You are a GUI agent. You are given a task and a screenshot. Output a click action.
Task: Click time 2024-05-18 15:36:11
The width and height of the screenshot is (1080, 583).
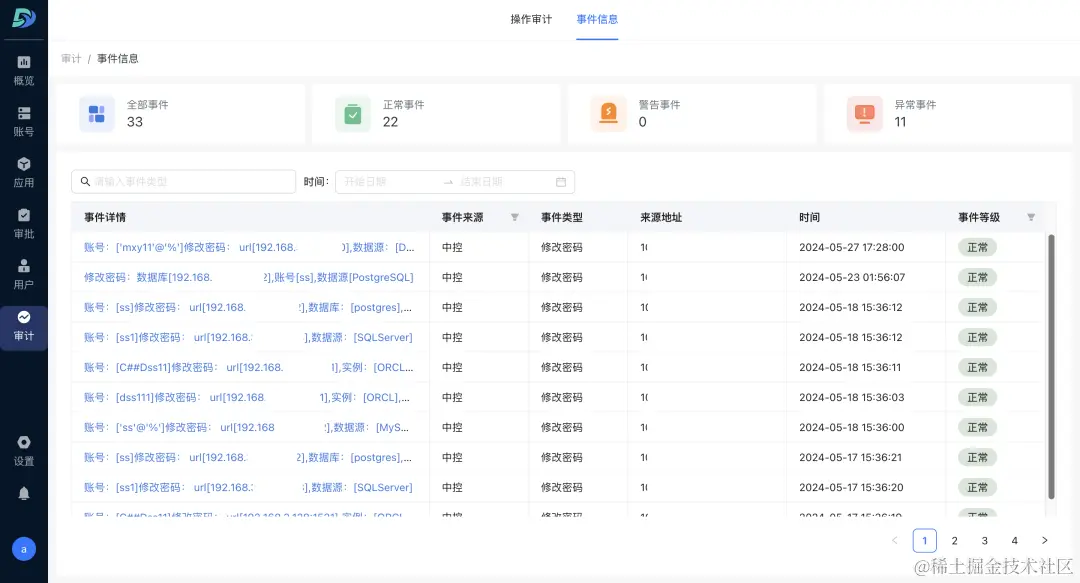coord(850,367)
